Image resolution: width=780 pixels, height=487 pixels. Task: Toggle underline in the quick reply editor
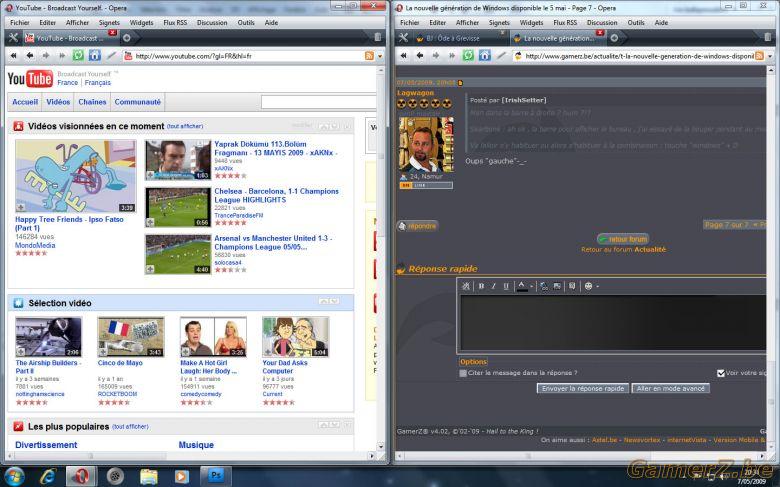coord(506,286)
